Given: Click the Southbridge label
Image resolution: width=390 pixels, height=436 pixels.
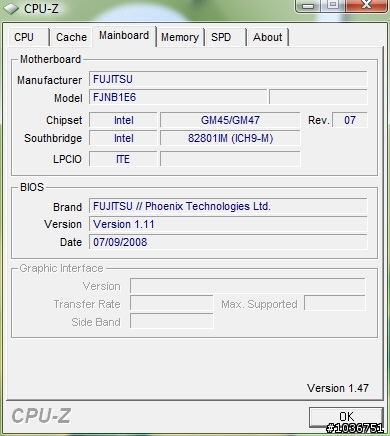Looking at the screenshot, I should 53,138.
